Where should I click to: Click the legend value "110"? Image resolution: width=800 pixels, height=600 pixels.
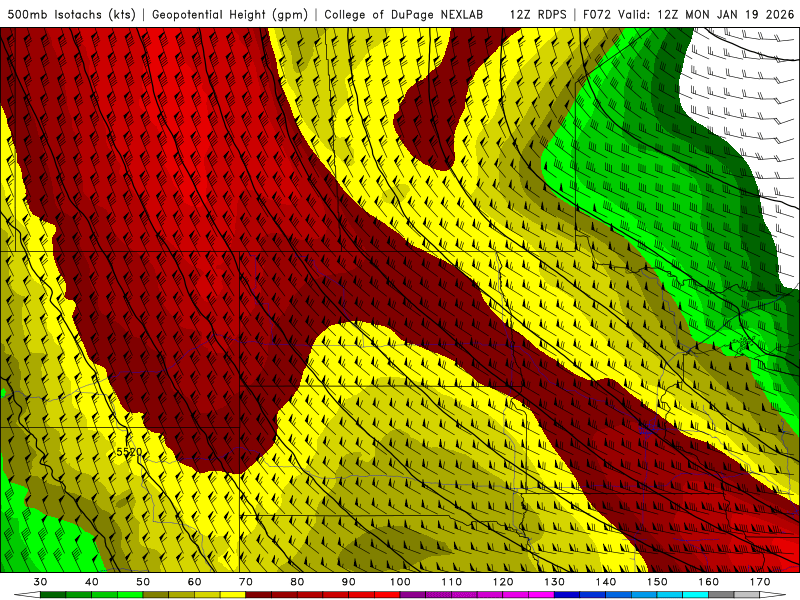452,582
